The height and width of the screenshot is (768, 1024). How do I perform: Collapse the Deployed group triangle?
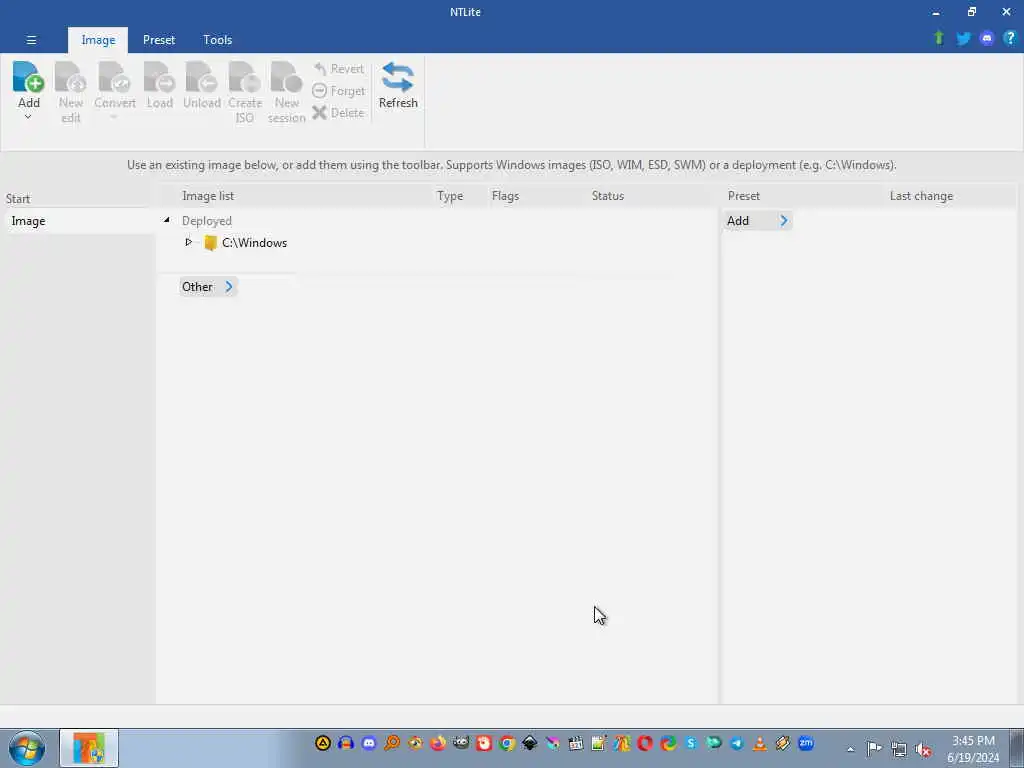pos(167,220)
